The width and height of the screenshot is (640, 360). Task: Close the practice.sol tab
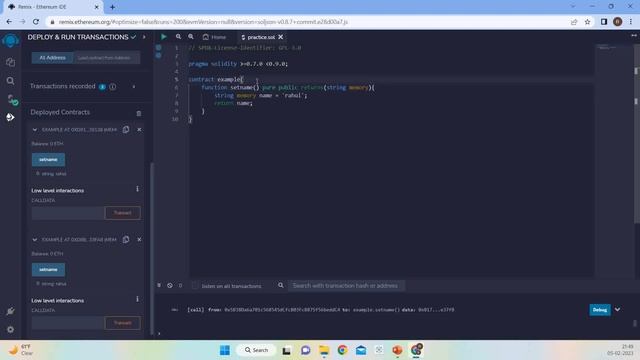point(281,37)
